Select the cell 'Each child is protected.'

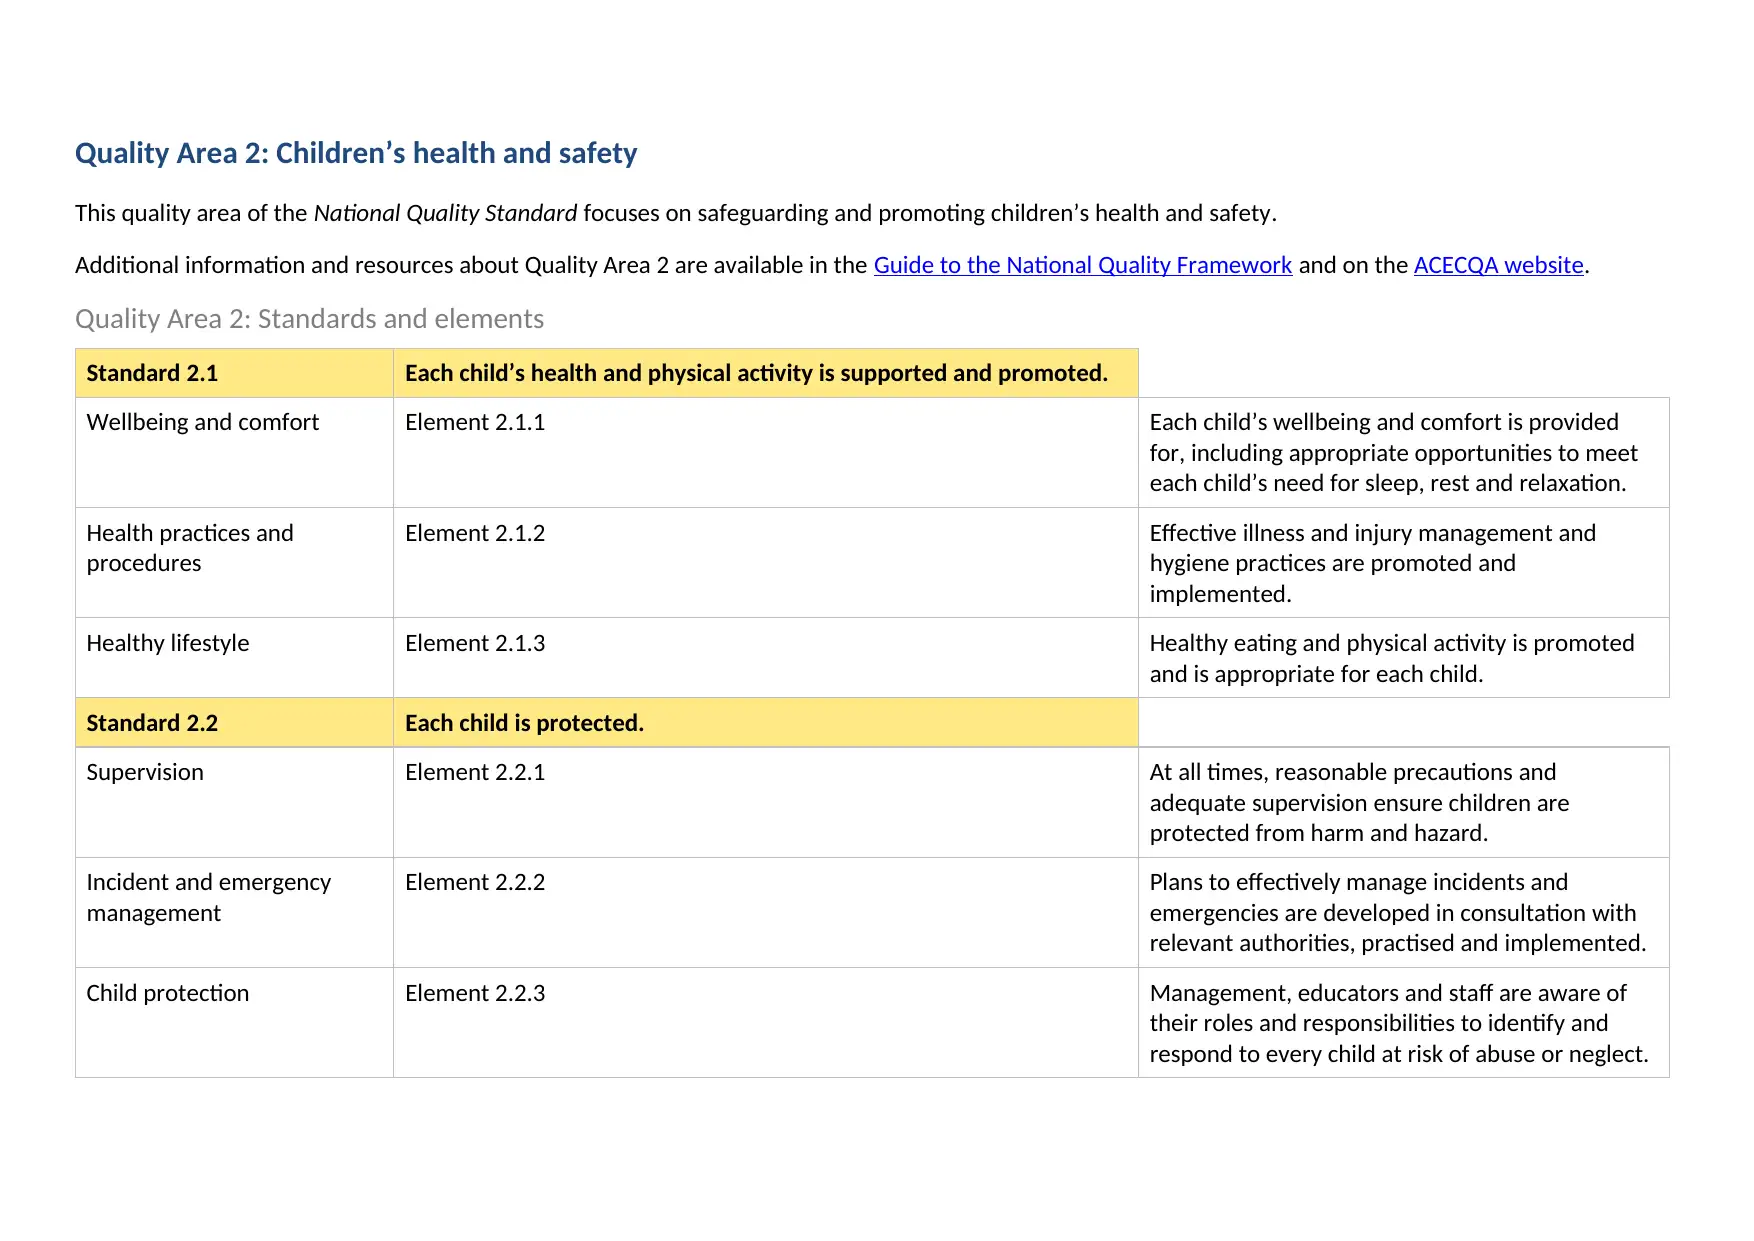pos(766,722)
